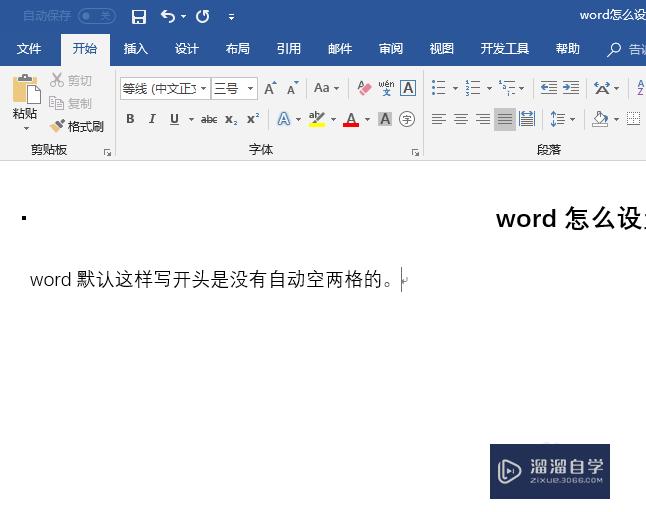Screen dimensions: 646x512
Task: Click the Redo/Repeat icon
Action: pyautogui.click(x=202, y=17)
